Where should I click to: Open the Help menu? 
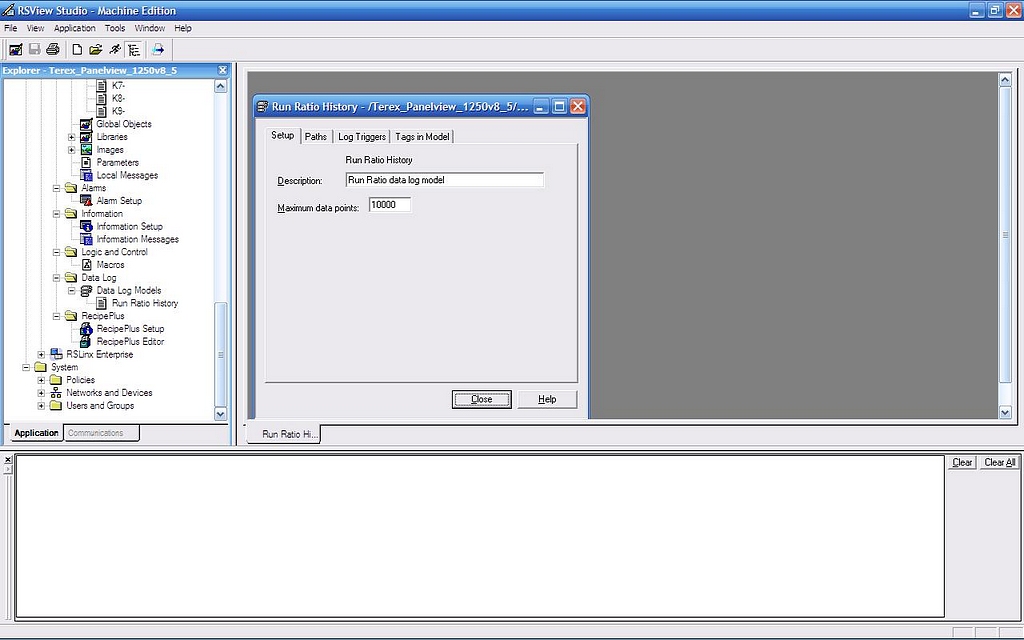pos(183,28)
